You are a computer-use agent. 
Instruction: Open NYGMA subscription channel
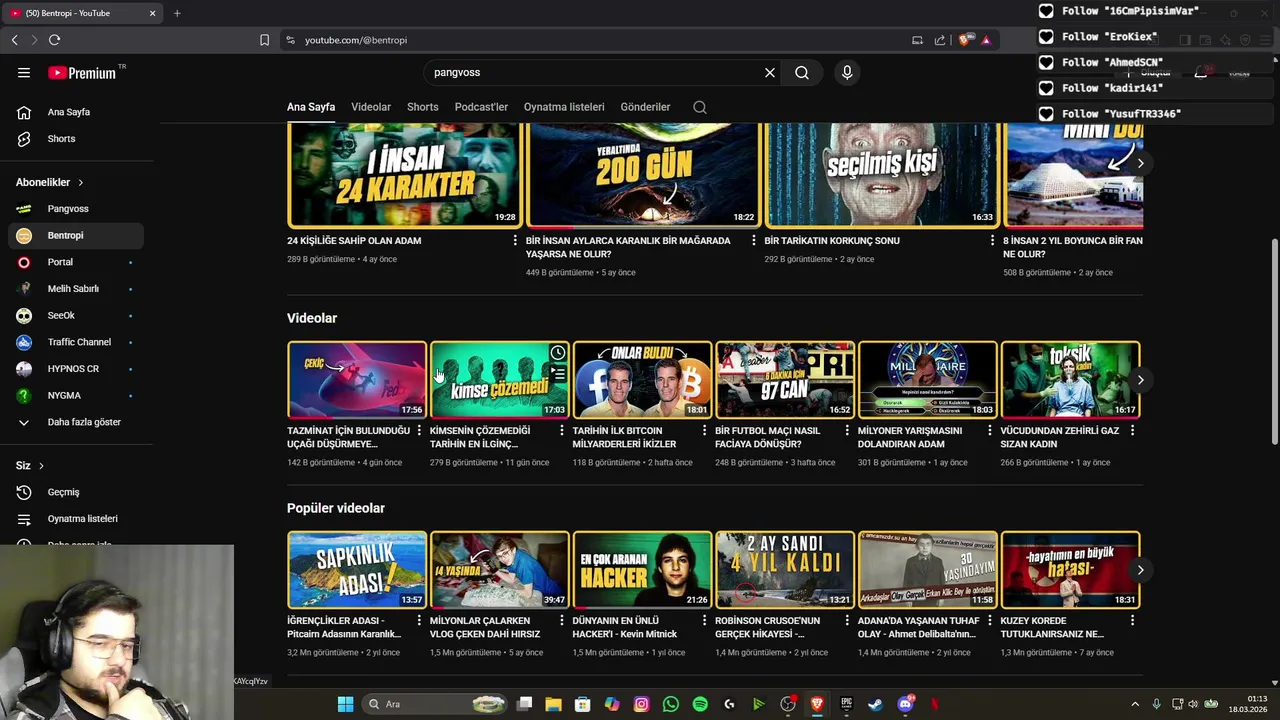pos(76,395)
